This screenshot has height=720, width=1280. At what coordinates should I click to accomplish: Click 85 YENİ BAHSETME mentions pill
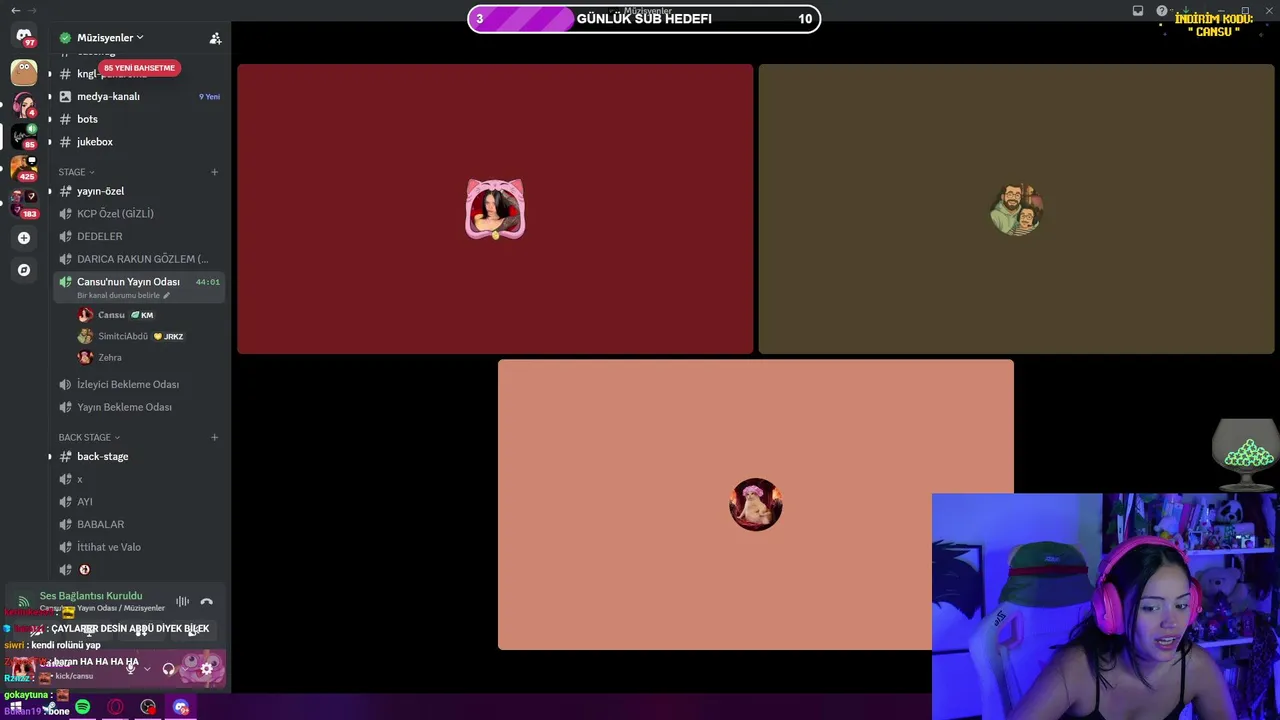coord(139,68)
